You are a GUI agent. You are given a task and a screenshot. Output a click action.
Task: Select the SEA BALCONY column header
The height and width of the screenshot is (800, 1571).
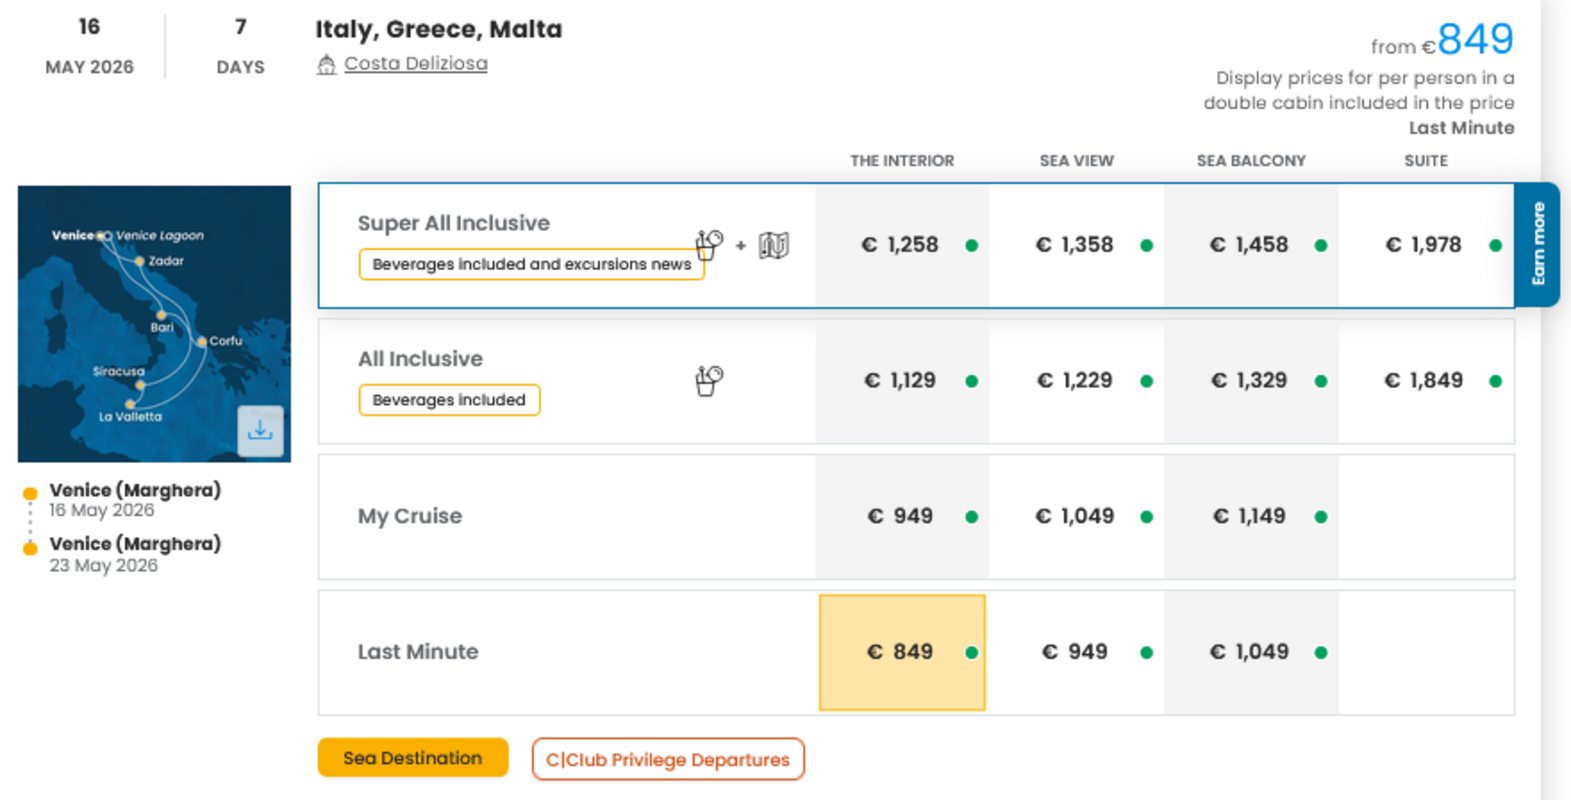[x=1251, y=160]
